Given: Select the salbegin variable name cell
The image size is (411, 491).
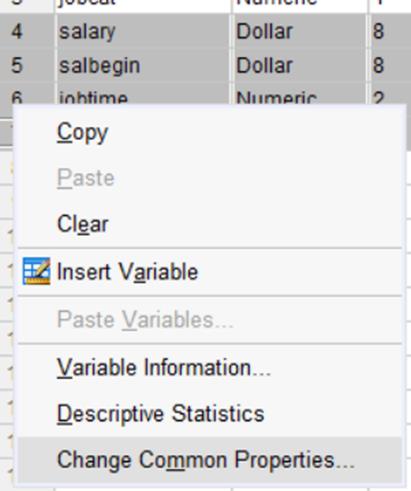Looking at the screenshot, I should click(x=143, y=65).
